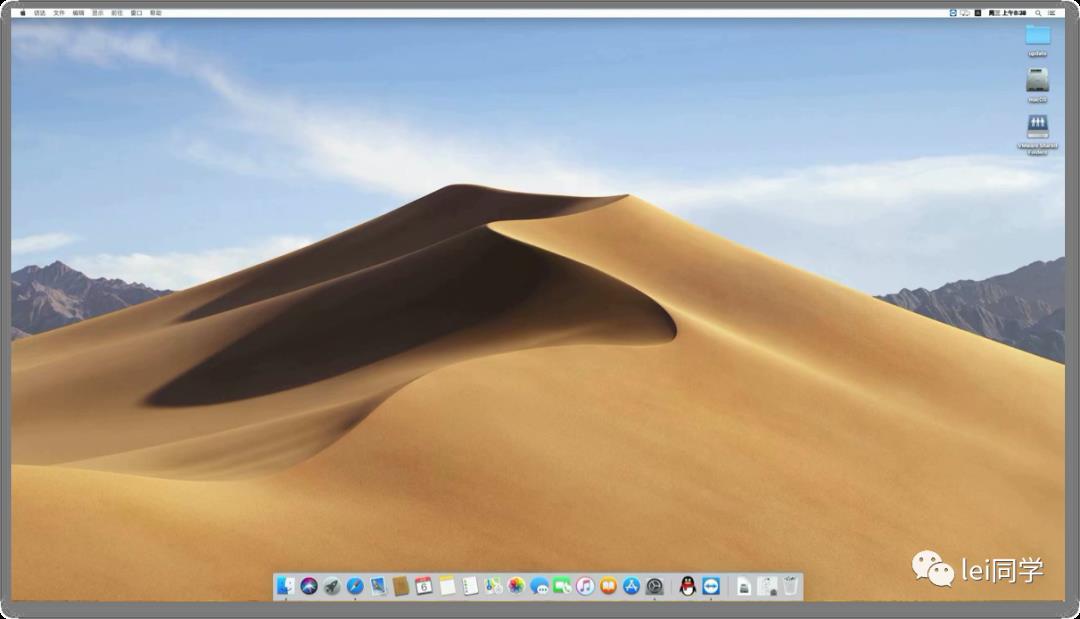
Task: Open Safari compass icon in Dock
Action: tap(355, 586)
